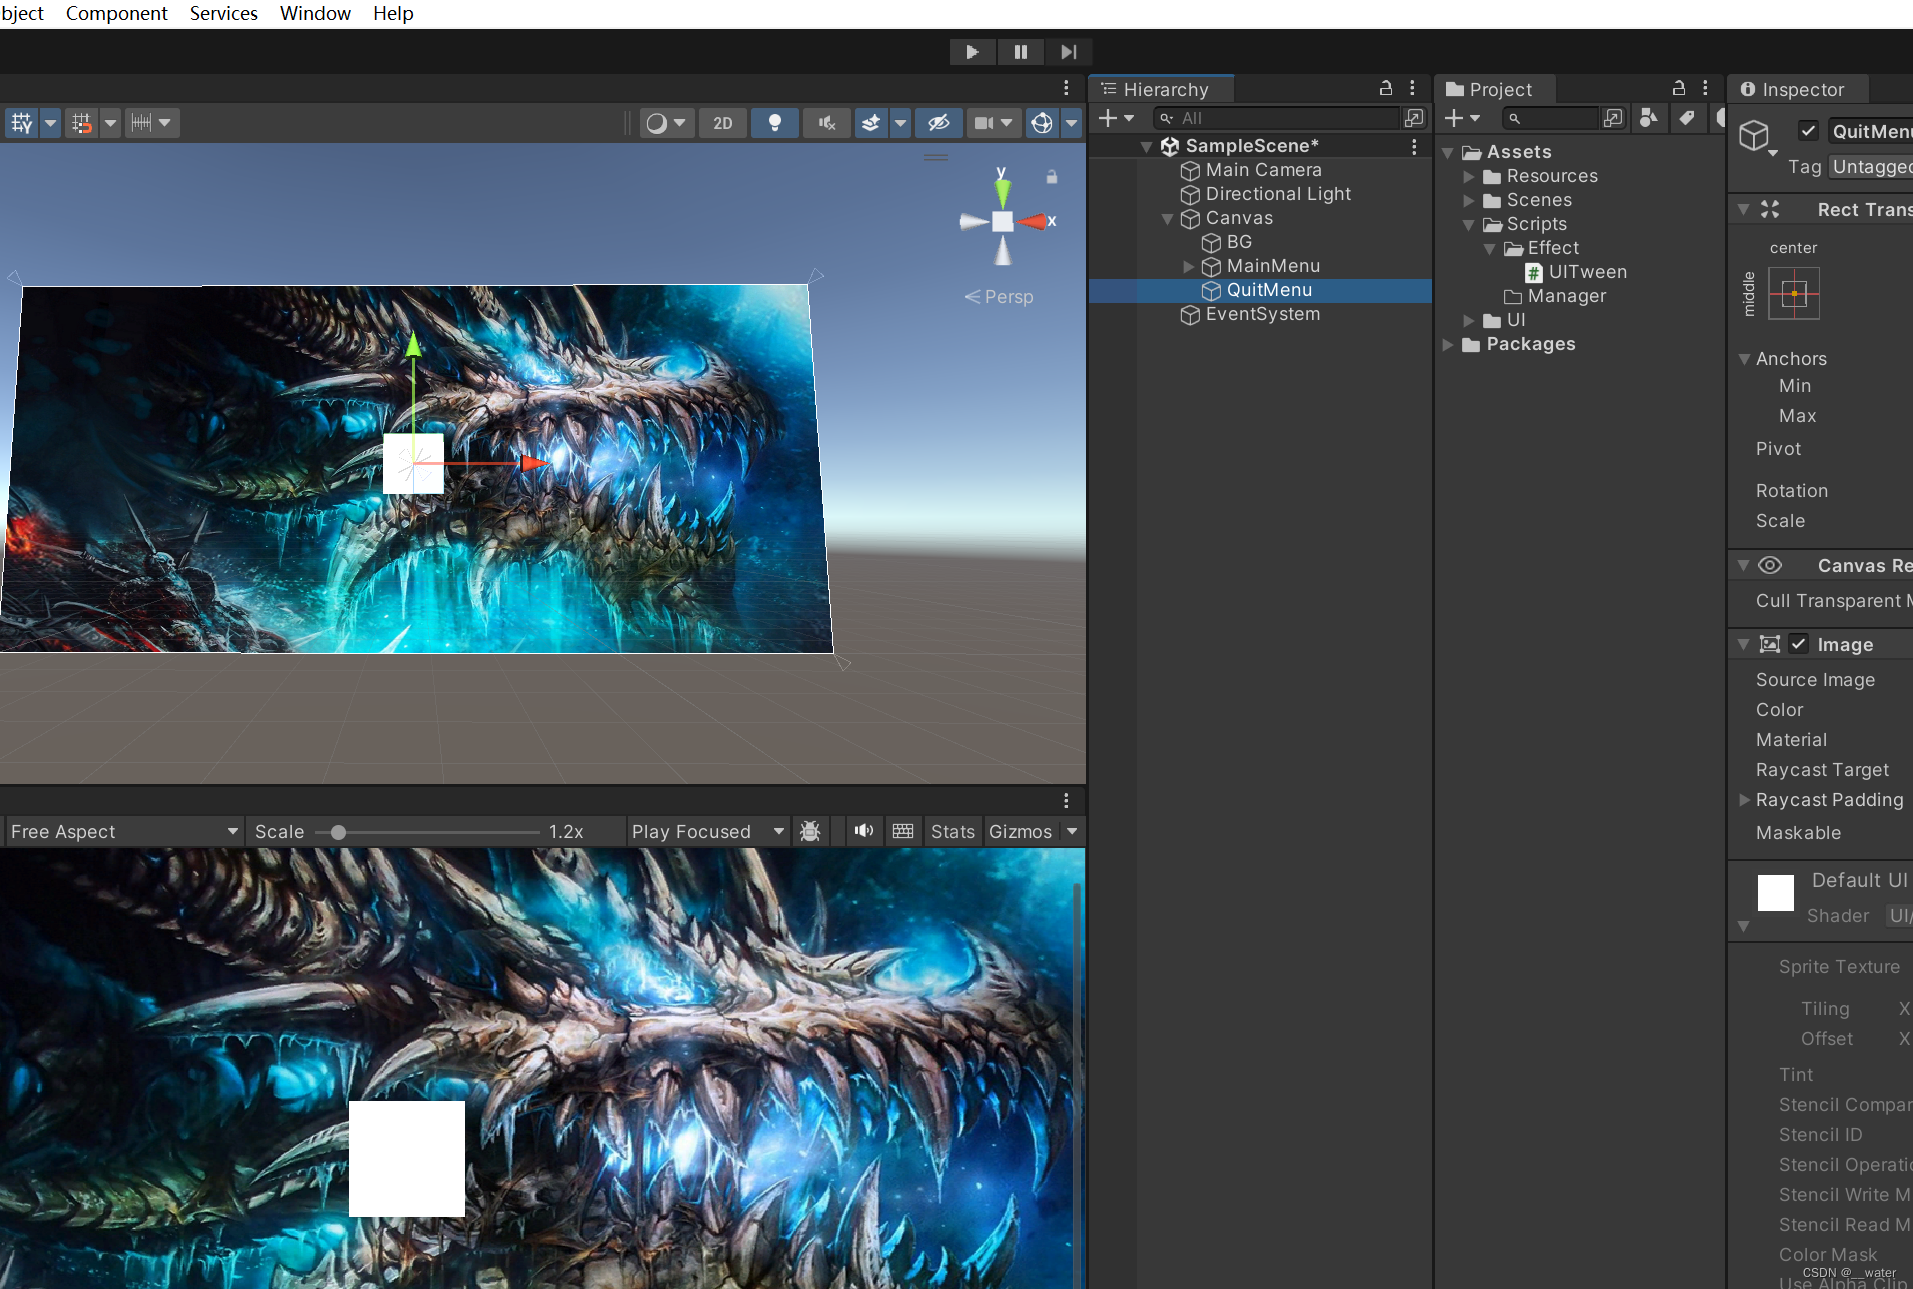
Task: Collapse the Effect folder in Project
Action: point(1490,249)
